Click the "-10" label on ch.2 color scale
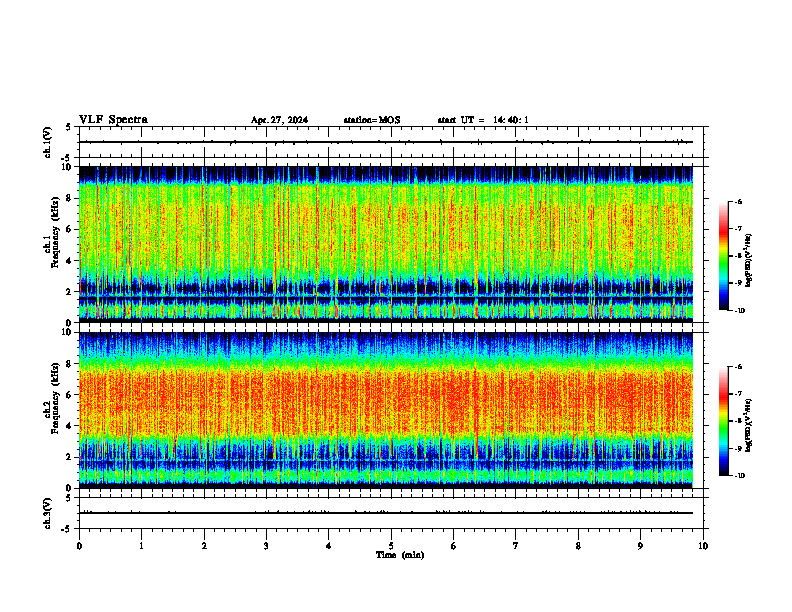This screenshot has width=792, height=612. [x=739, y=476]
